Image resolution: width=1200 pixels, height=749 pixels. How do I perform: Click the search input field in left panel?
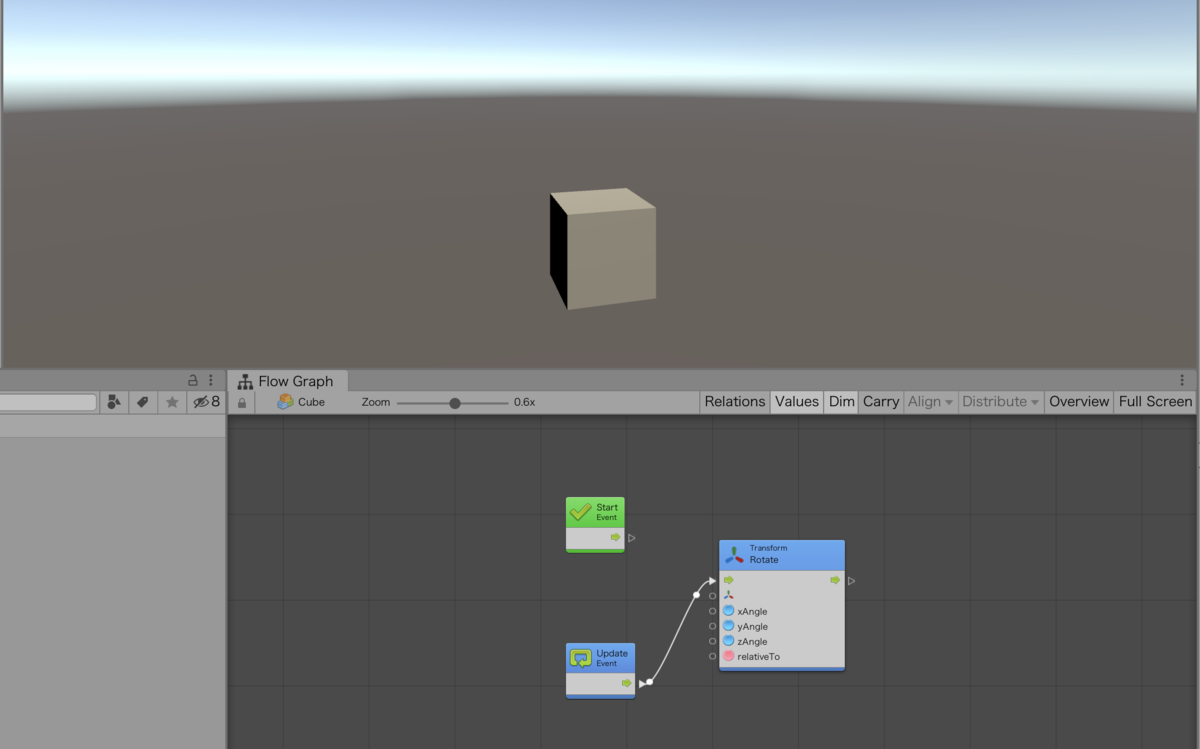[48, 402]
